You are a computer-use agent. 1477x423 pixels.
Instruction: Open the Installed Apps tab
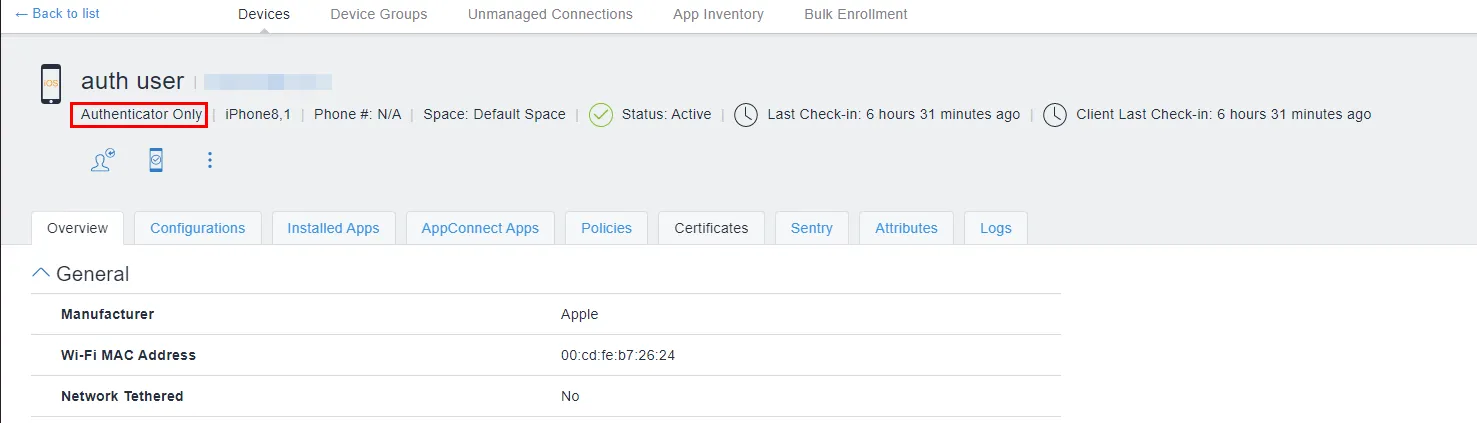point(333,228)
